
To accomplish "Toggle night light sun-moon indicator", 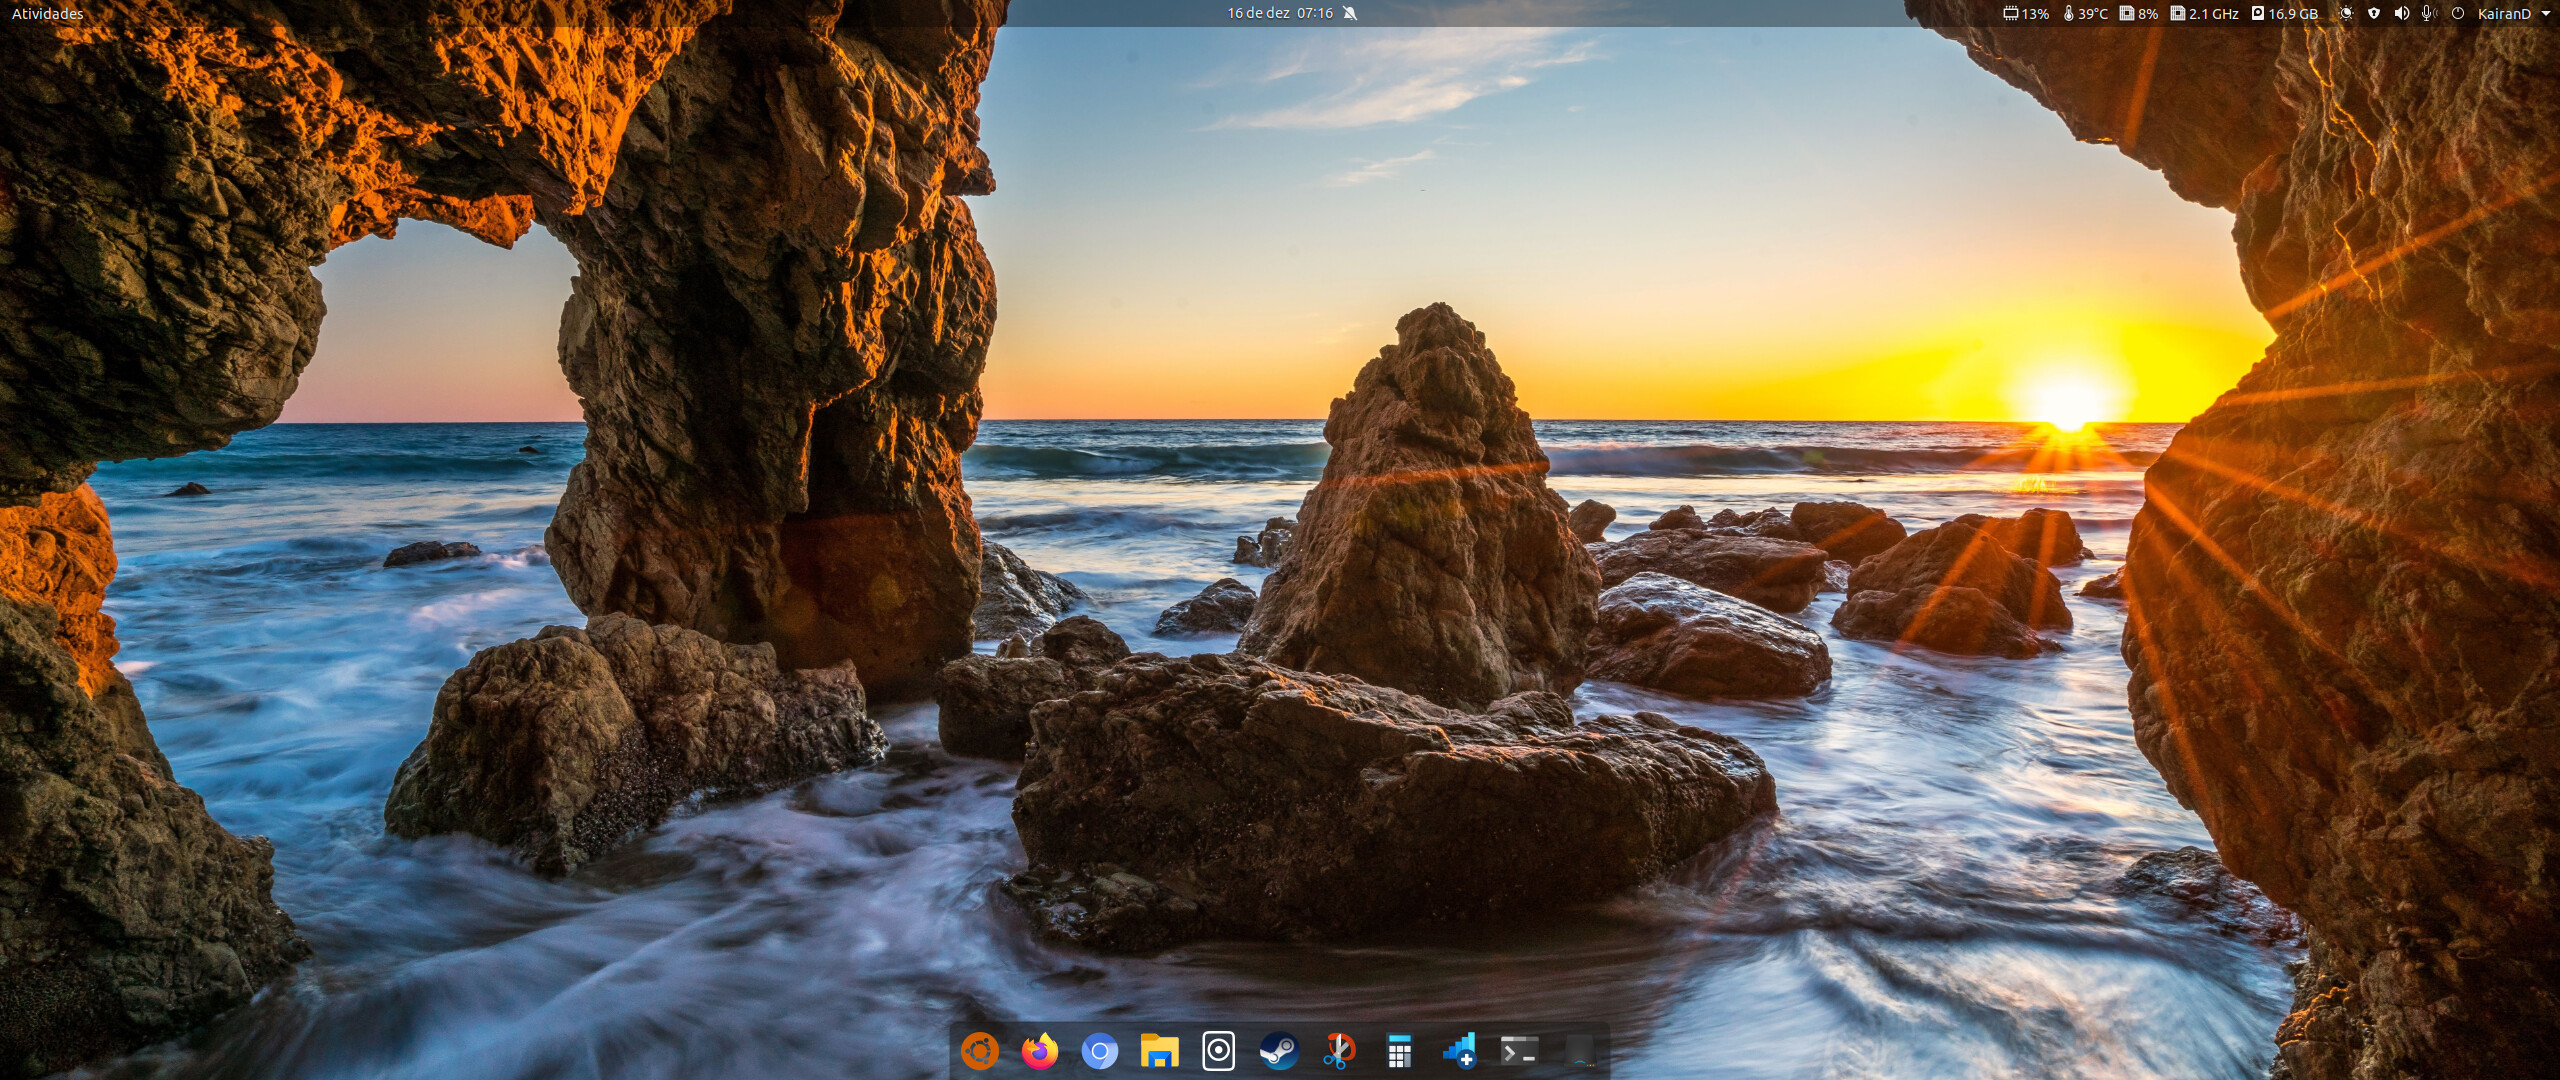I will 2345,14.
